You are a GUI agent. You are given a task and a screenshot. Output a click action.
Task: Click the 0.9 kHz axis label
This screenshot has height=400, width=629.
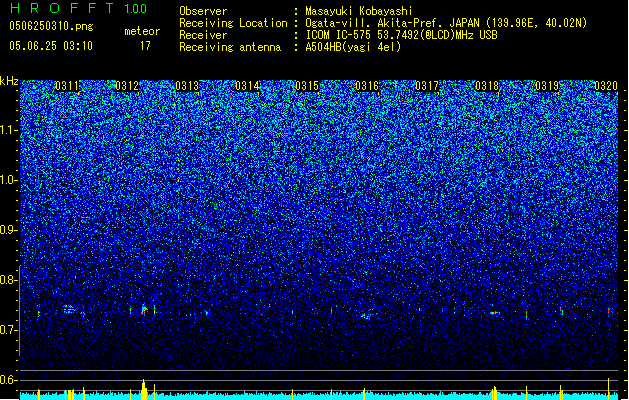pyautogui.click(x=9, y=230)
